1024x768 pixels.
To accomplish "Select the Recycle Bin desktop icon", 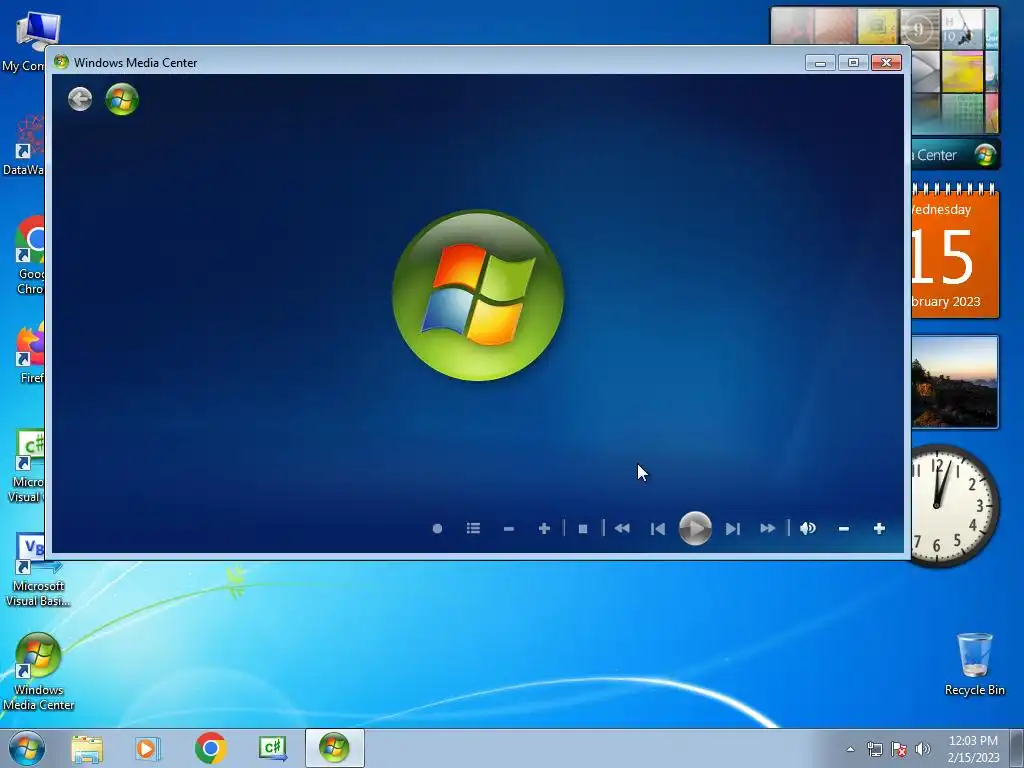I will point(974,664).
